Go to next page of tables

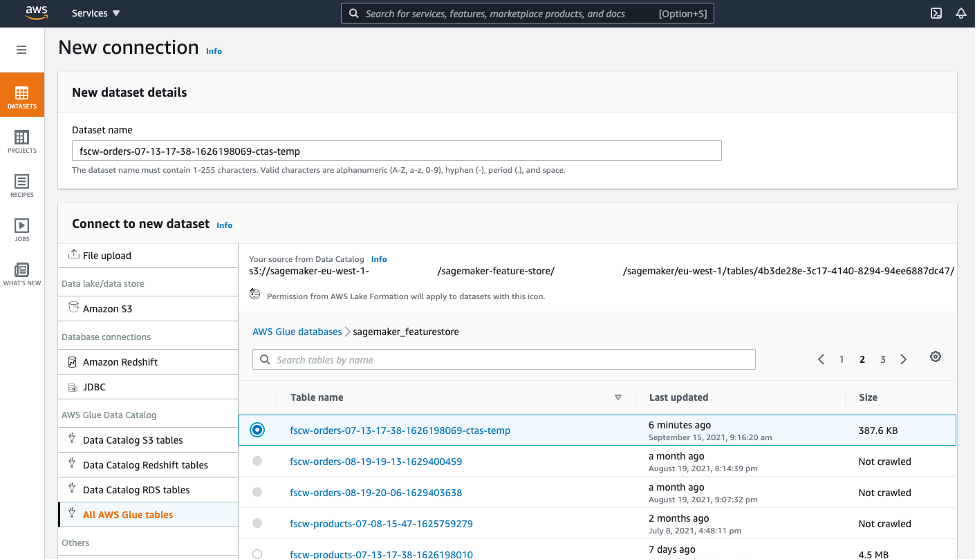[x=903, y=359]
